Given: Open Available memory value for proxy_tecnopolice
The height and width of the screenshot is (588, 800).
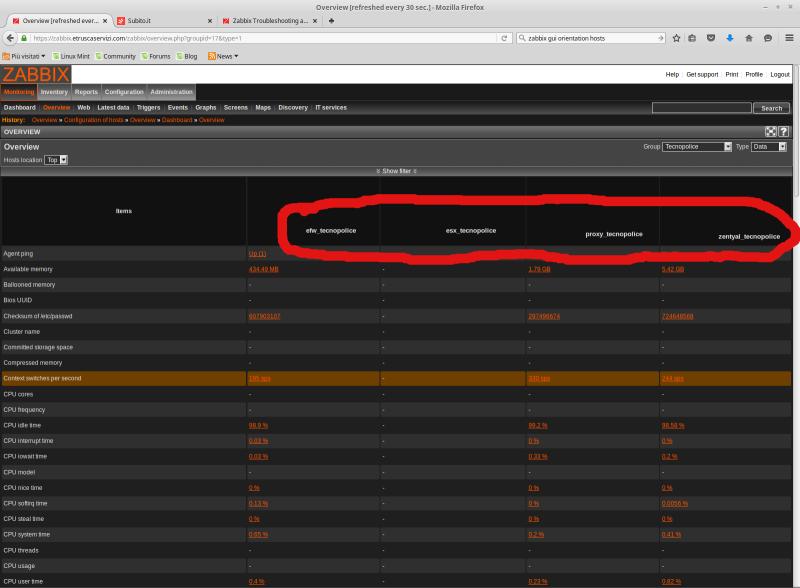Looking at the screenshot, I should coord(539,270).
